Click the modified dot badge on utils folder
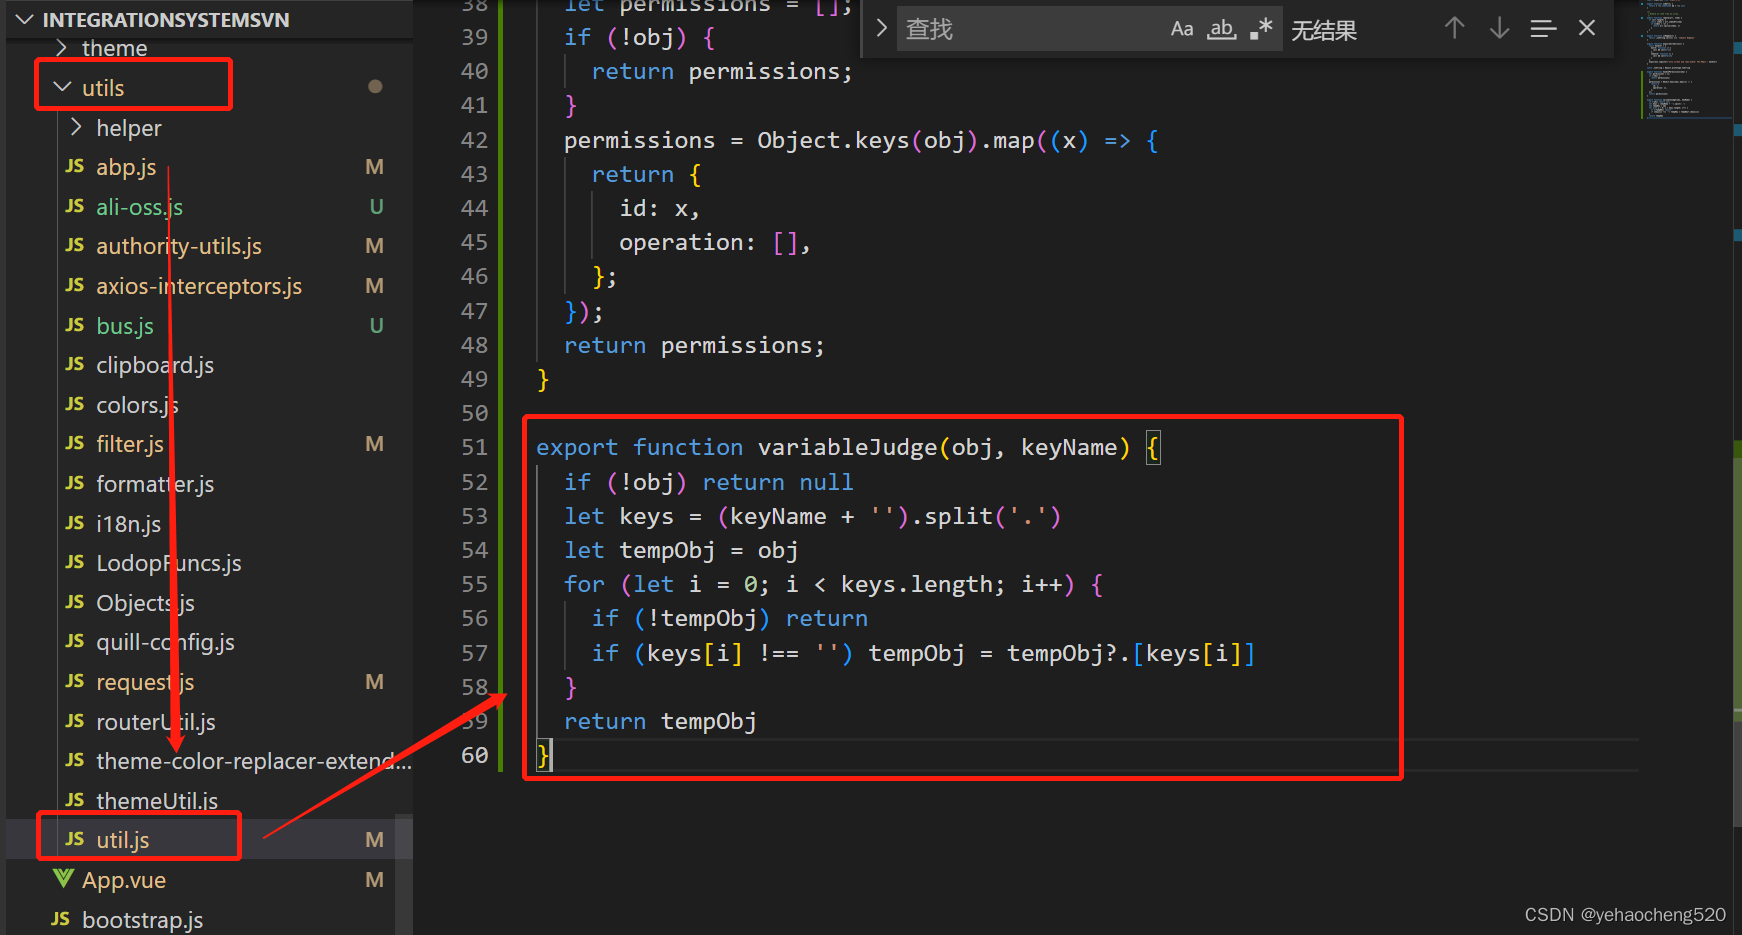The height and width of the screenshot is (935, 1742). 375,87
